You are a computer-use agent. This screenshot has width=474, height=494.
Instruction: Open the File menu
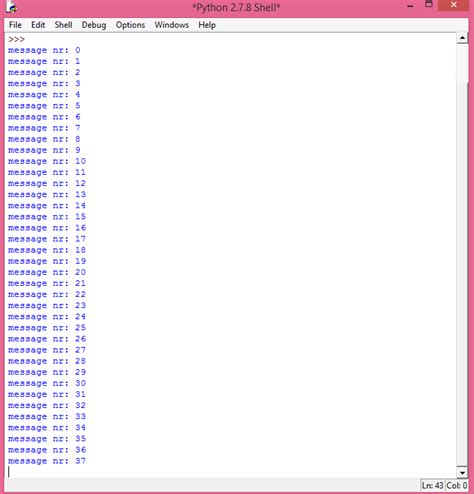click(15, 25)
